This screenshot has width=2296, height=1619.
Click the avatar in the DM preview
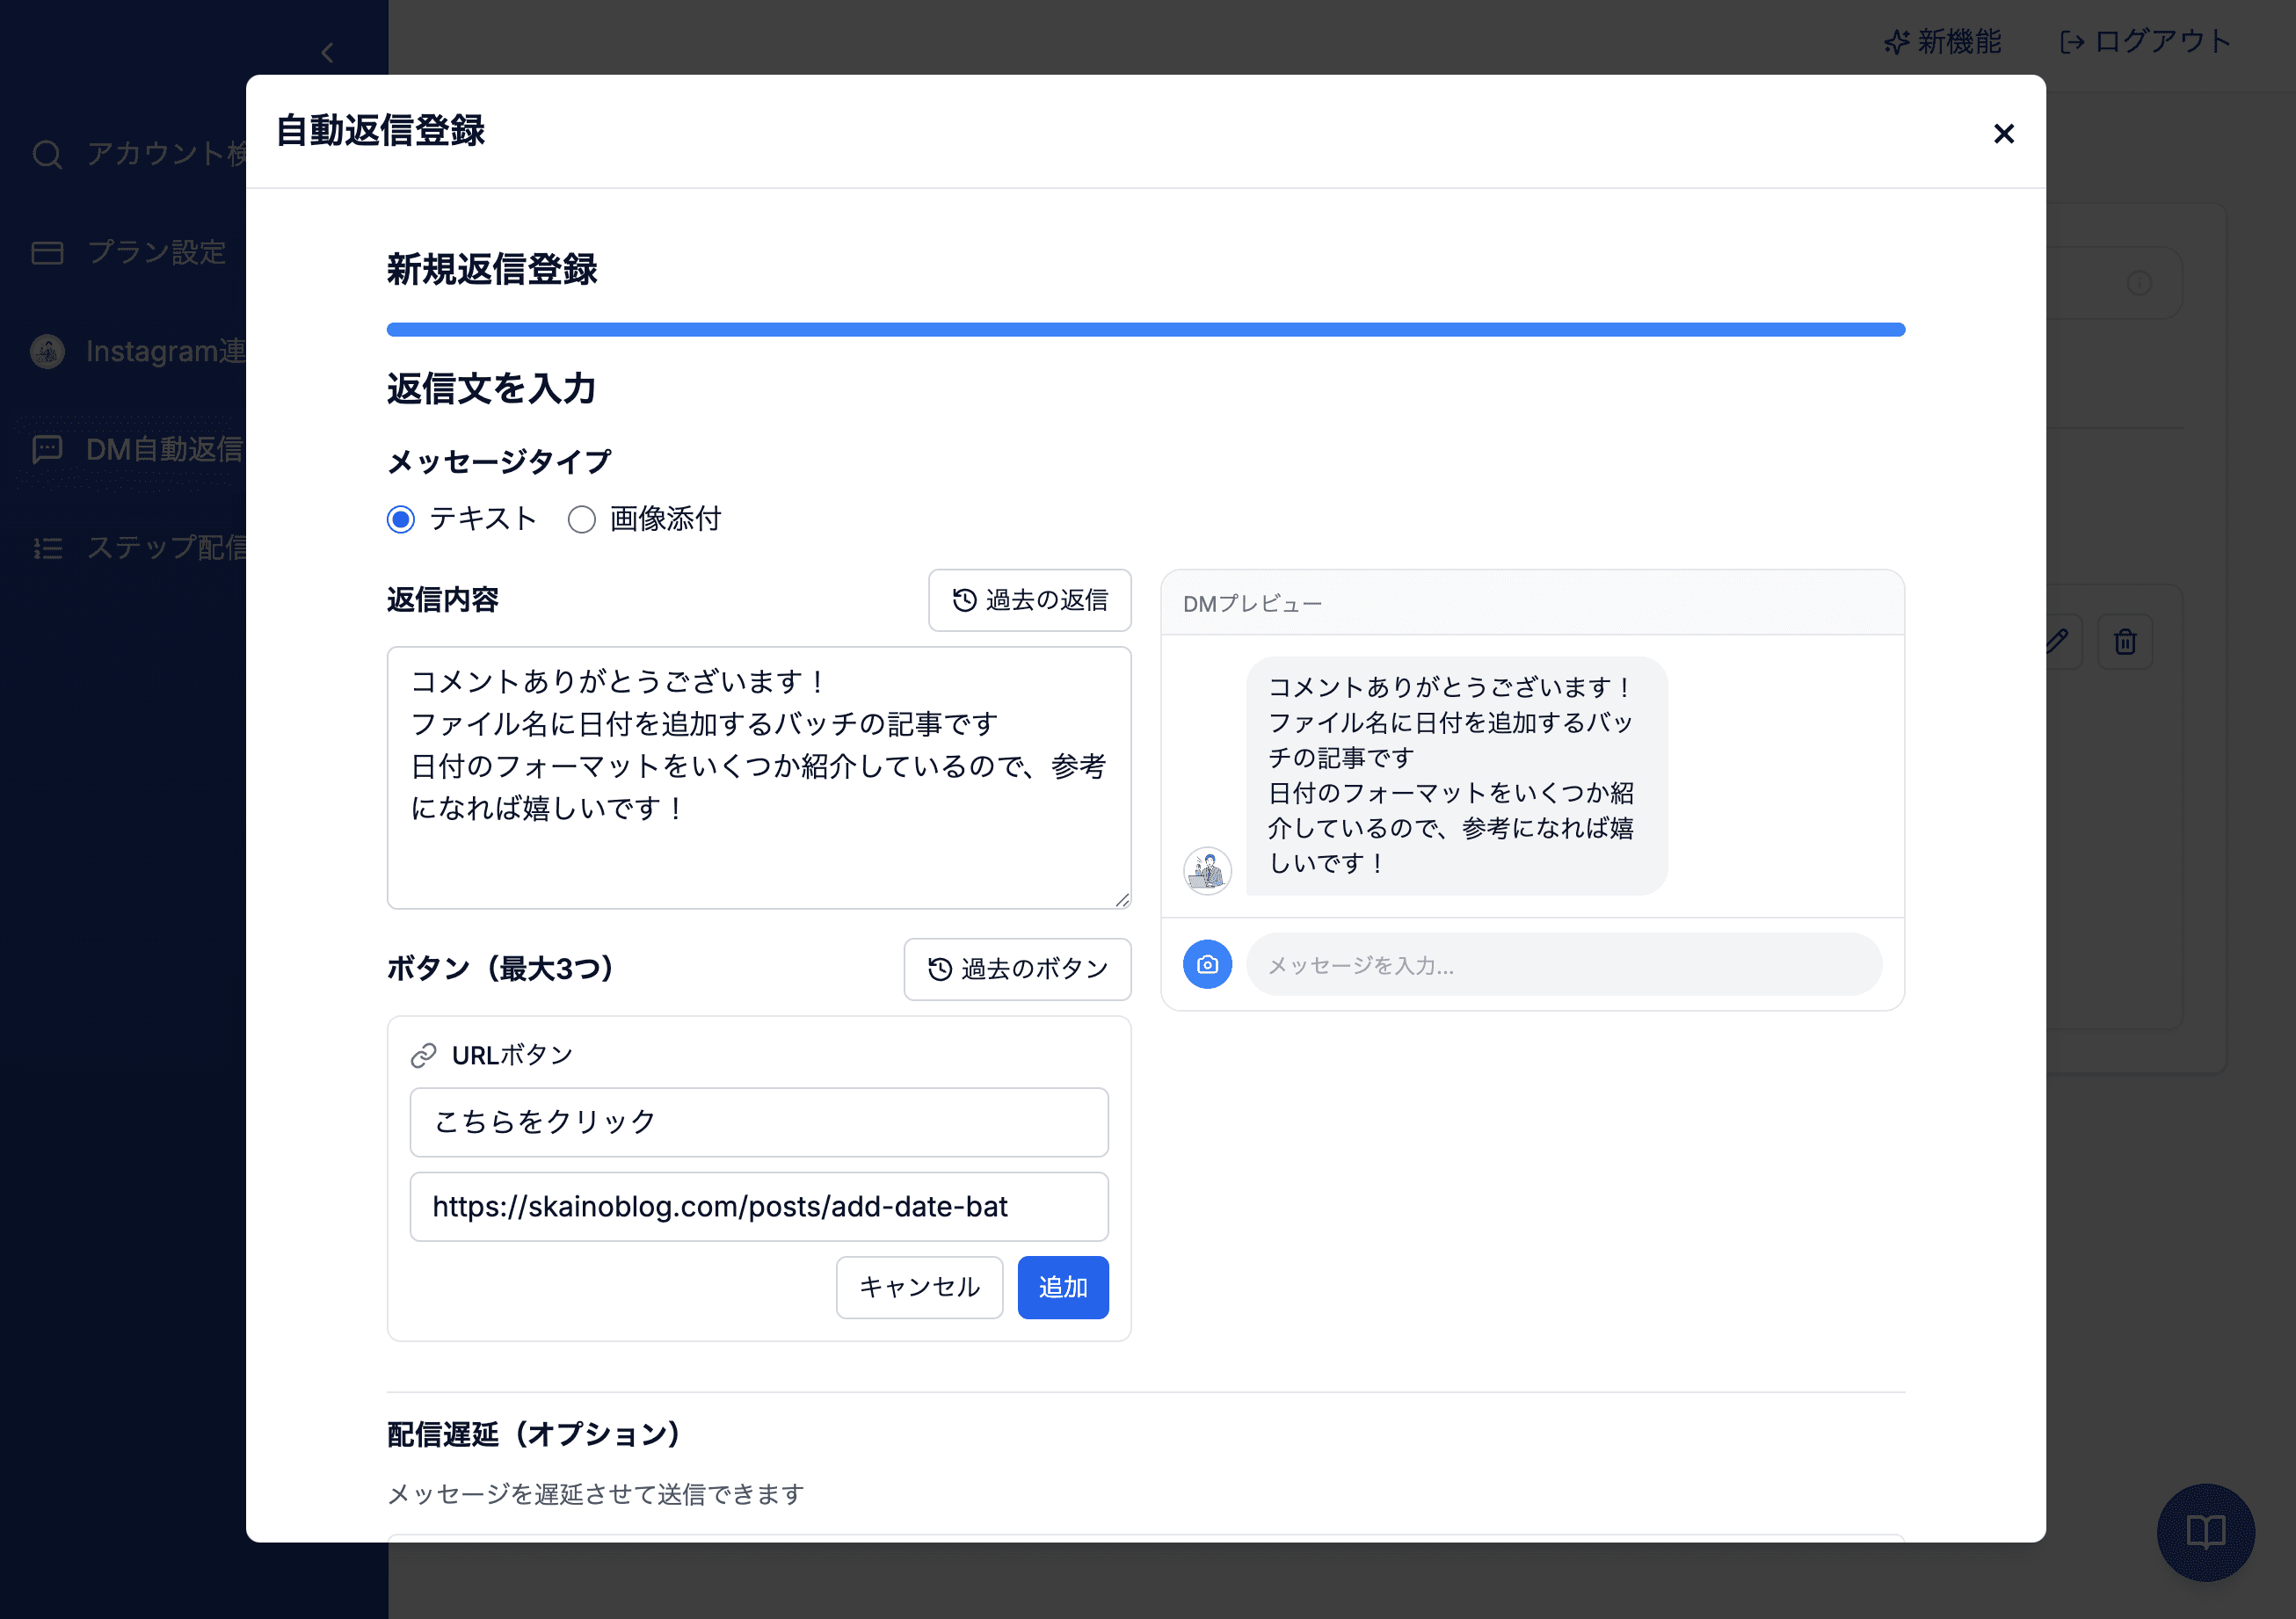[x=1207, y=870]
